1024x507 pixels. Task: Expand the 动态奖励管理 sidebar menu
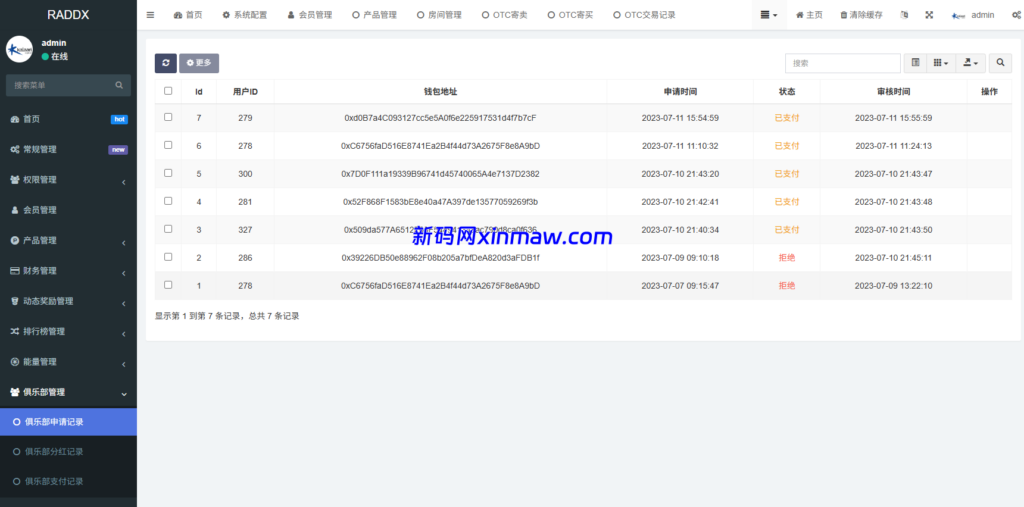tap(68, 301)
